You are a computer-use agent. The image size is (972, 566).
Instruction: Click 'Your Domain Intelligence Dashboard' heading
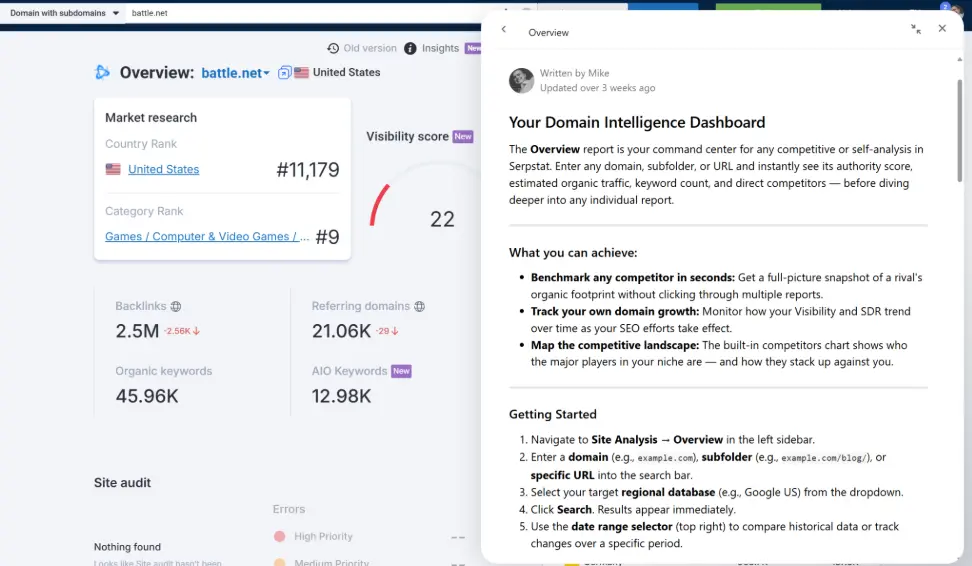click(x=637, y=123)
